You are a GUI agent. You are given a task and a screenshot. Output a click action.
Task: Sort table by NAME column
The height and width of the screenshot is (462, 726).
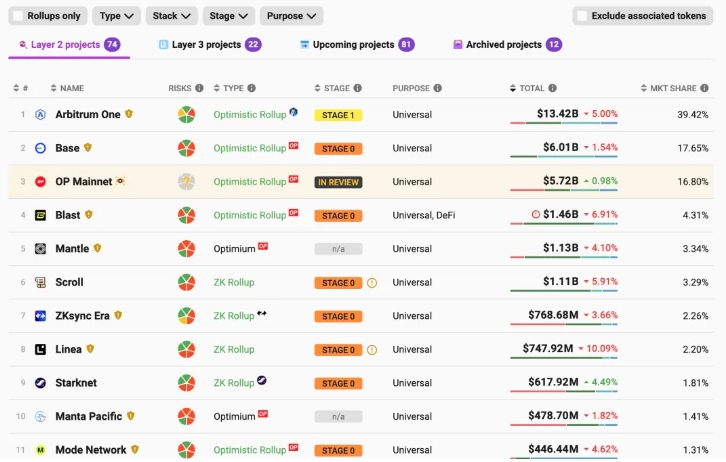[67, 88]
